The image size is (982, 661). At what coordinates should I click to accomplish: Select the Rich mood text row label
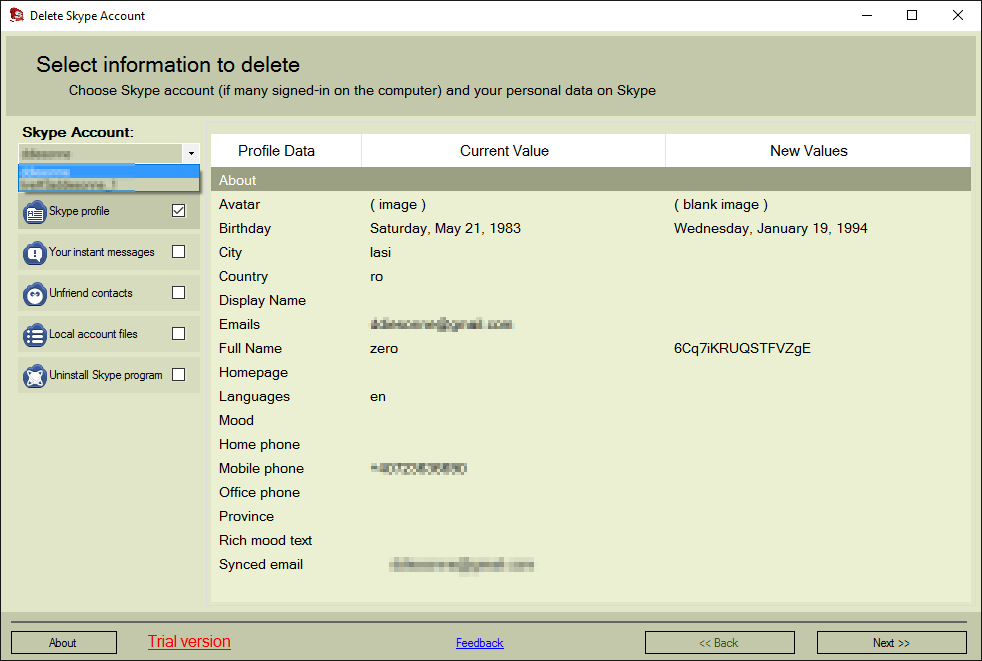266,540
